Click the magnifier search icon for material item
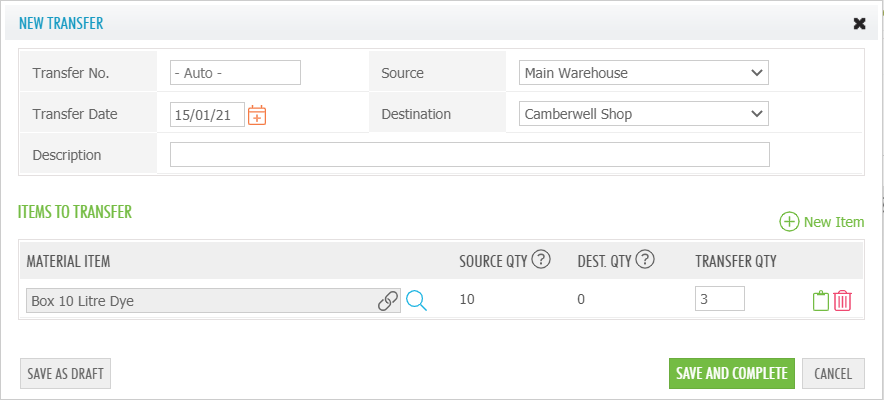The height and width of the screenshot is (400, 884). pyautogui.click(x=417, y=301)
